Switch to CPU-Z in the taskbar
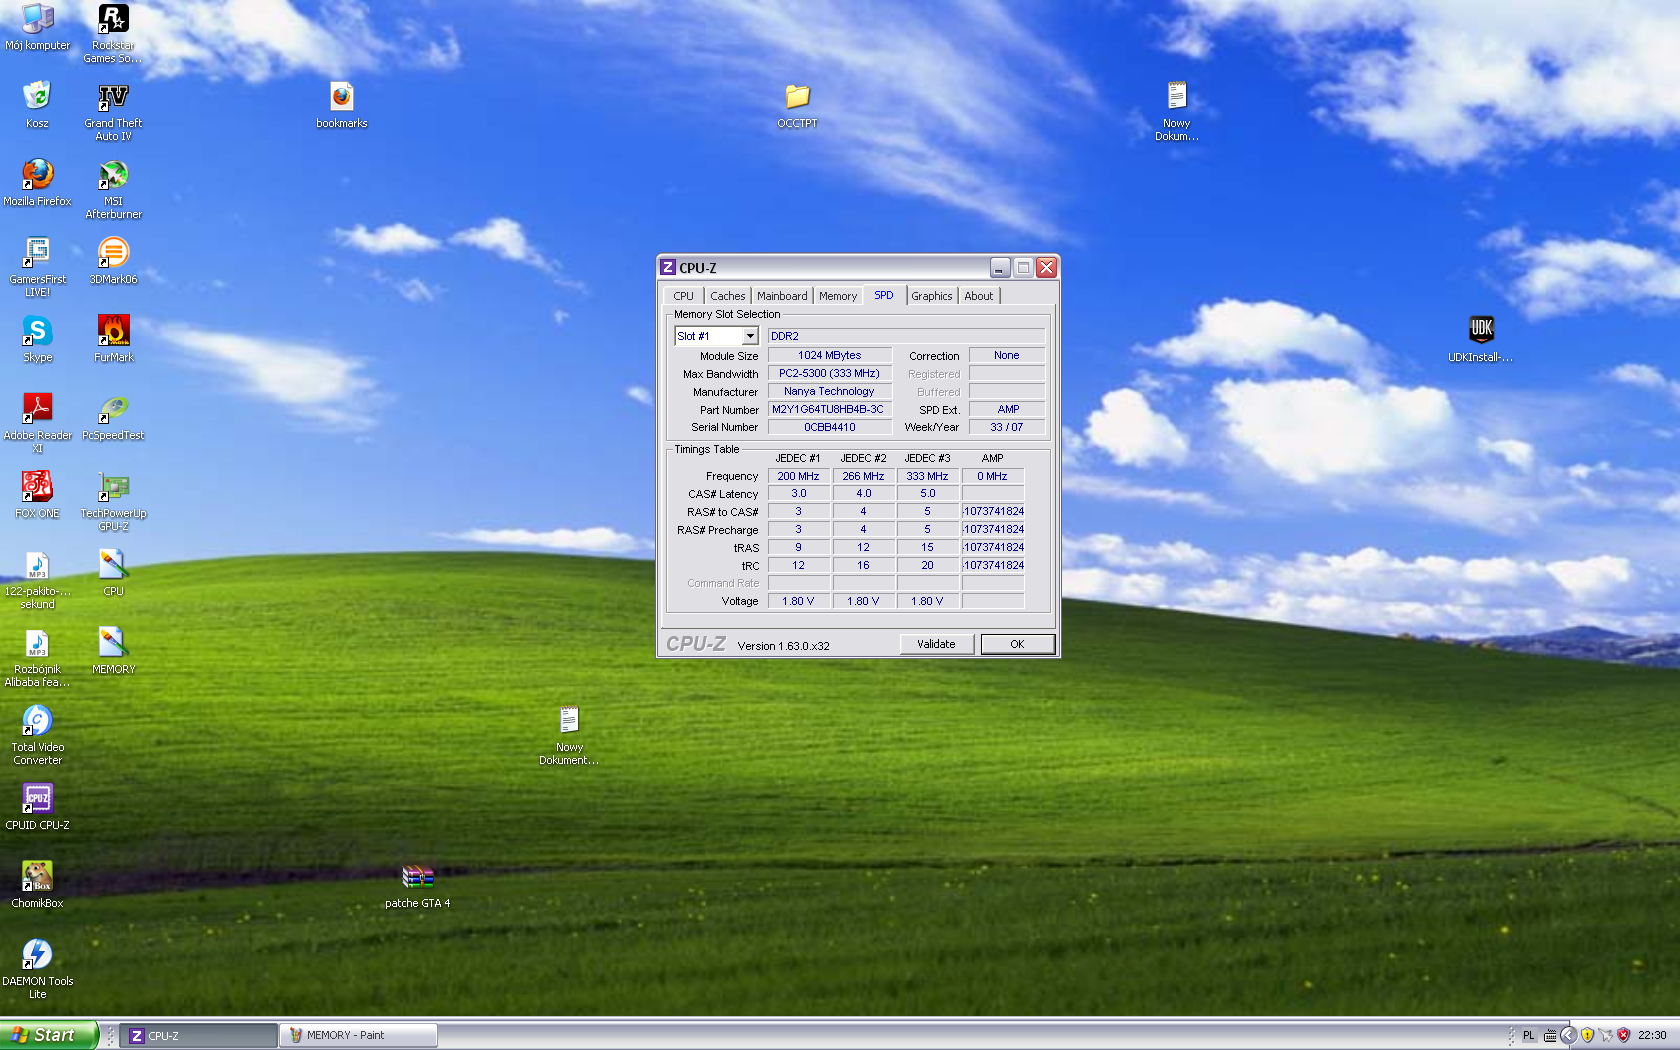1680x1050 pixels. [x=199, y=1035]
